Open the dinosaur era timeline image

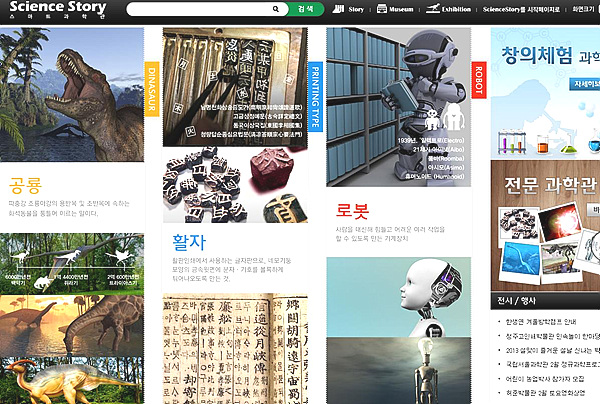tap(72, 264)
